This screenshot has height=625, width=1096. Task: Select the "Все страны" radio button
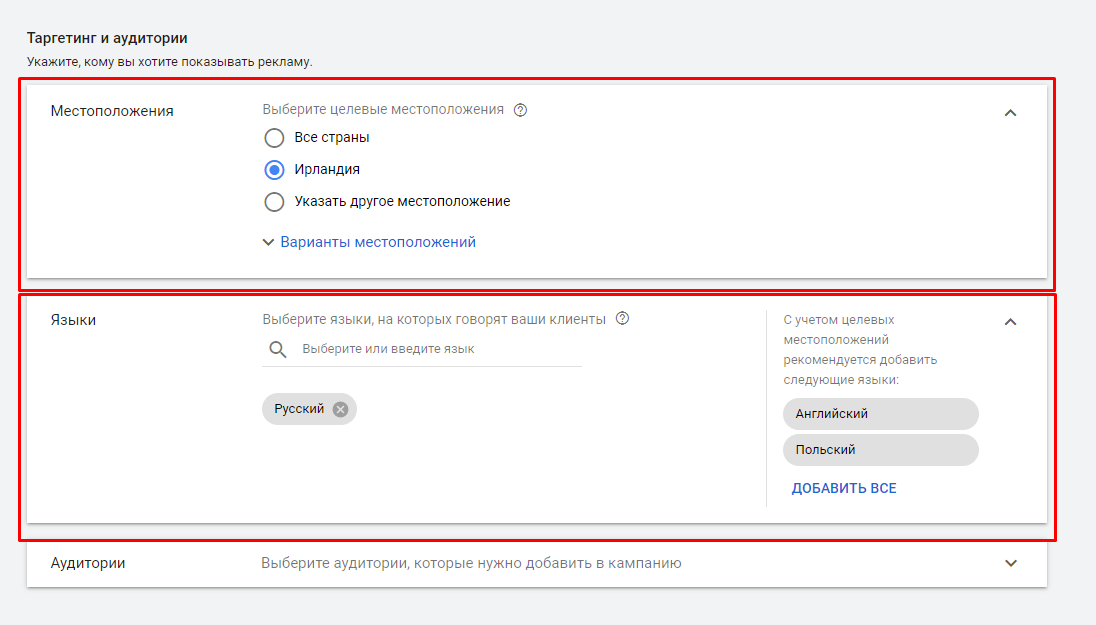click(x=274, y=138)
